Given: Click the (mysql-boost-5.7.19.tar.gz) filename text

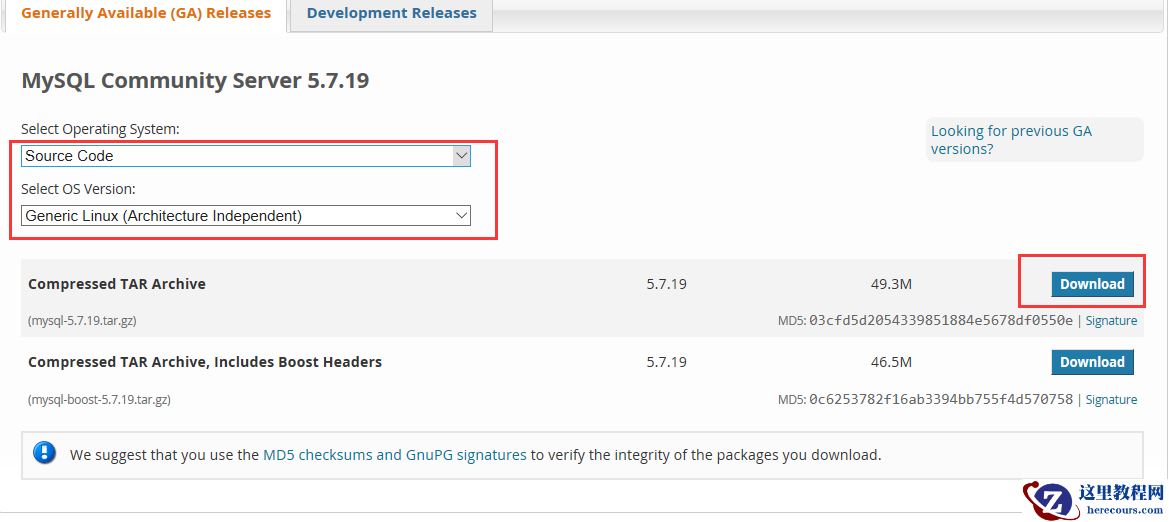Looking at the screenshot, I should 99,400.
